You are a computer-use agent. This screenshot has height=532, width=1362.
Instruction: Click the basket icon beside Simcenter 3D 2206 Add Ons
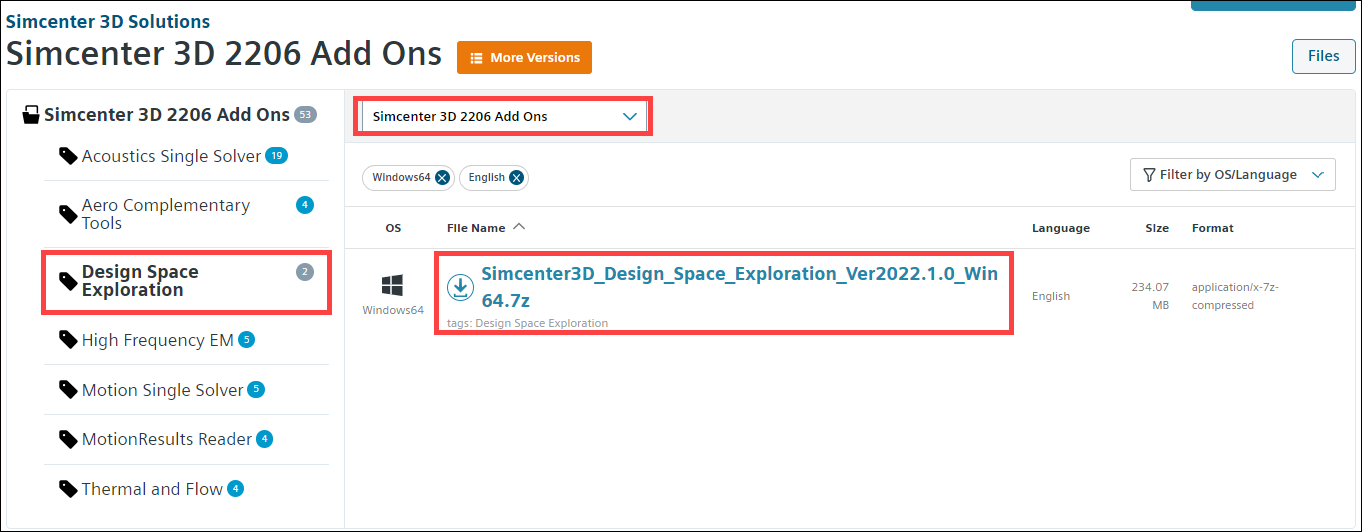[32, 115]
